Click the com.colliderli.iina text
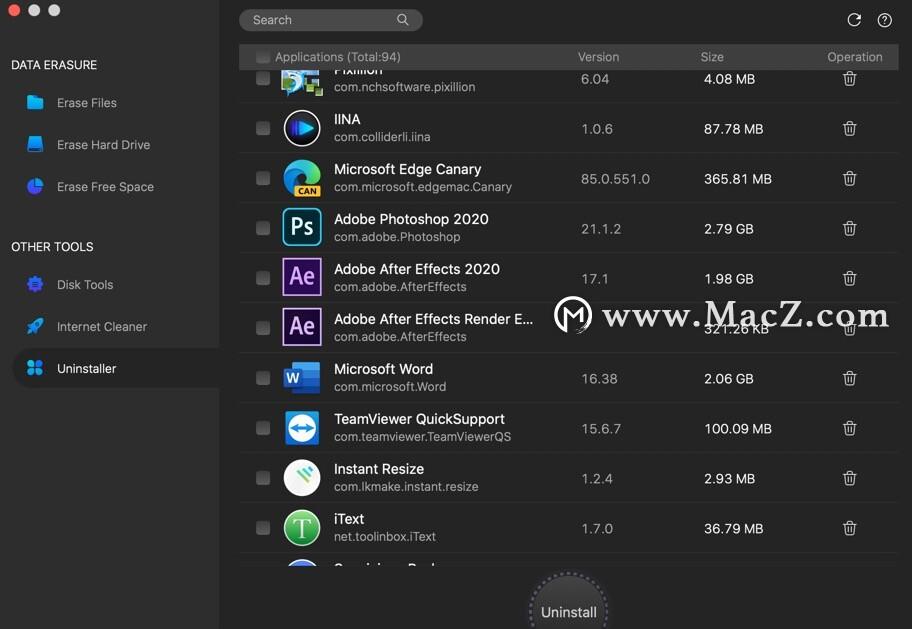Viewport: 912px width, 629px height. 382,137
